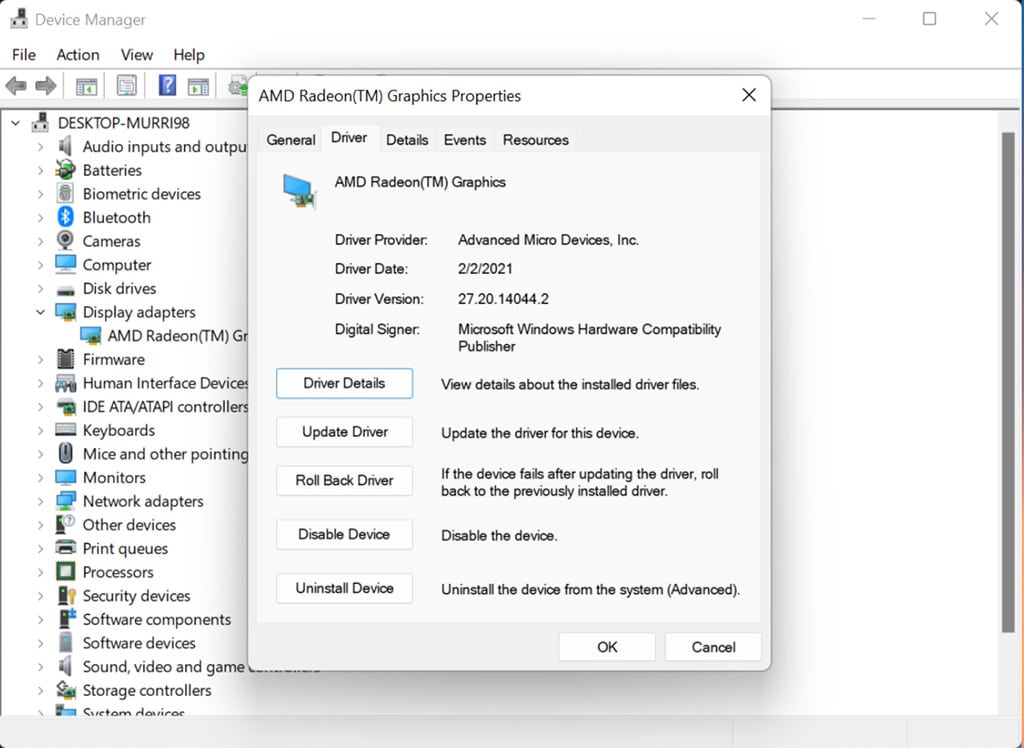Click the Update Driver button

[x=344, y=432]
